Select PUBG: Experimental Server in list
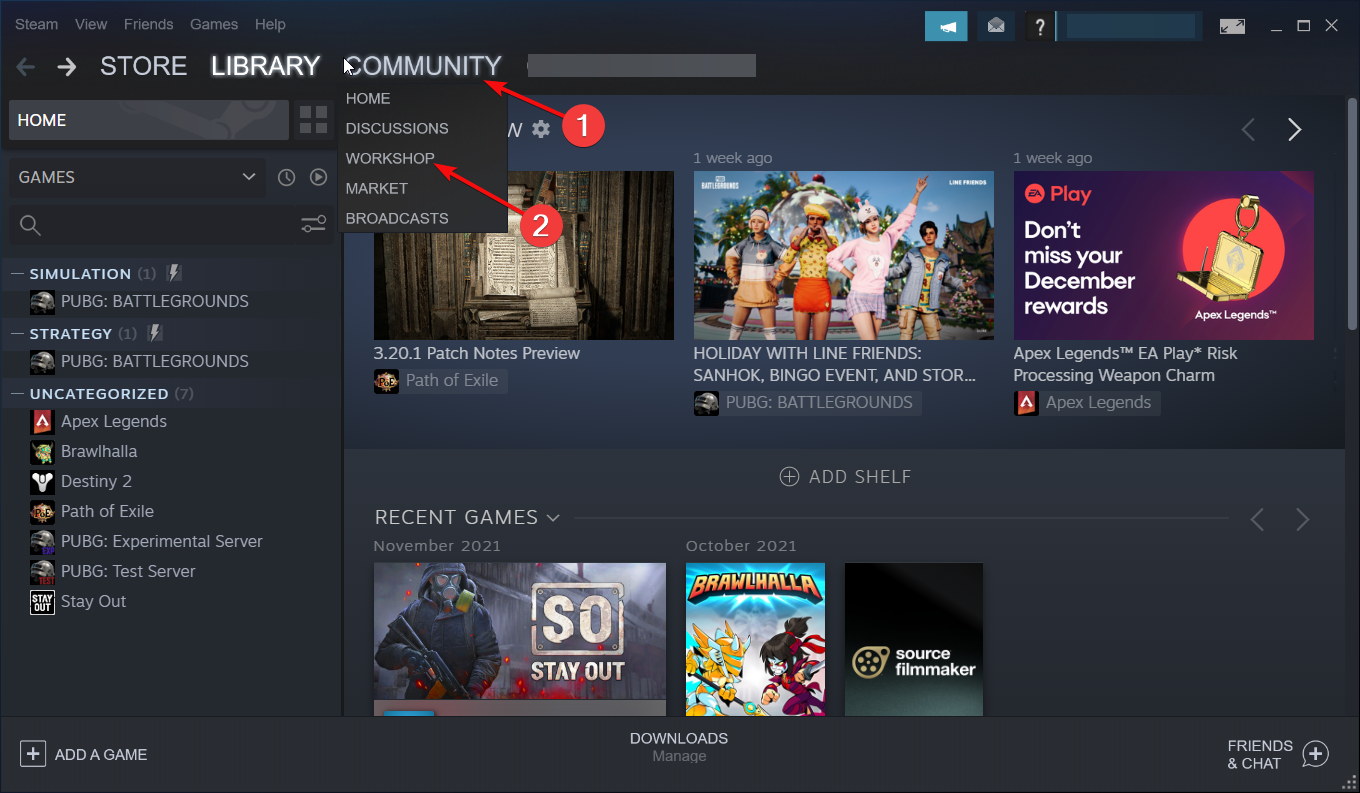This screenshot has height=793, width=1360. coord(161,541)
